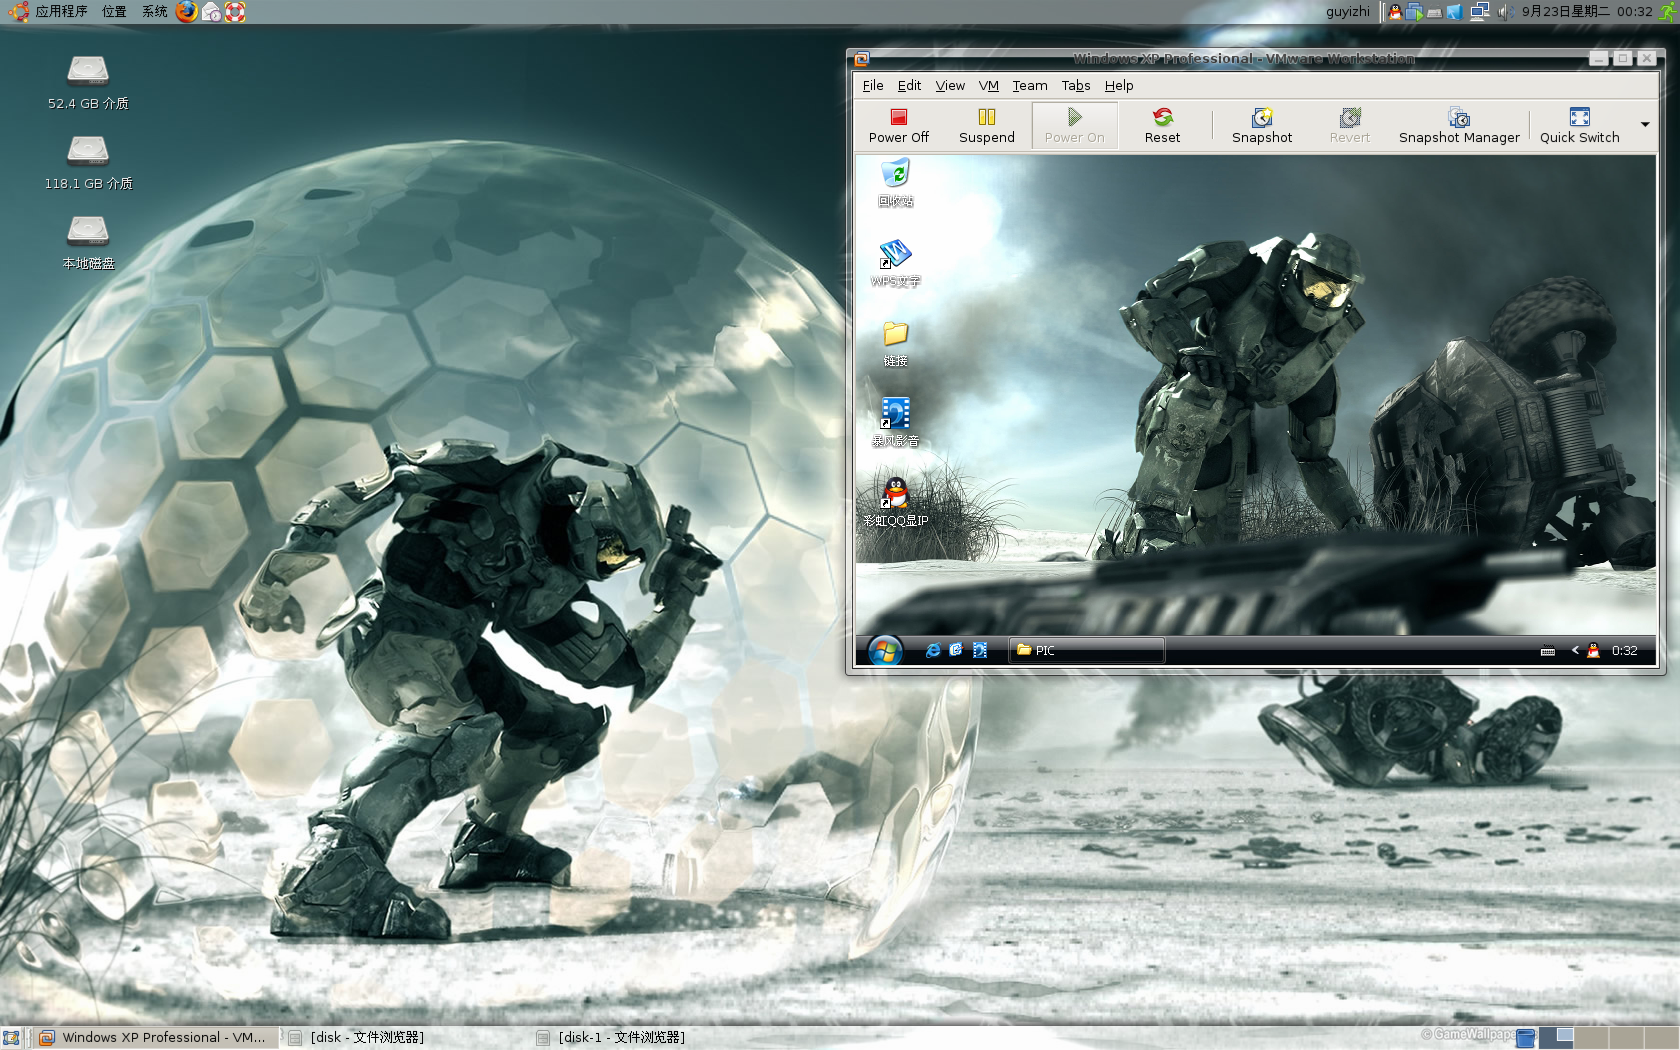Open the 系统 menu in top panel
The image size is (1680, 1050).
tap(154, 12)
